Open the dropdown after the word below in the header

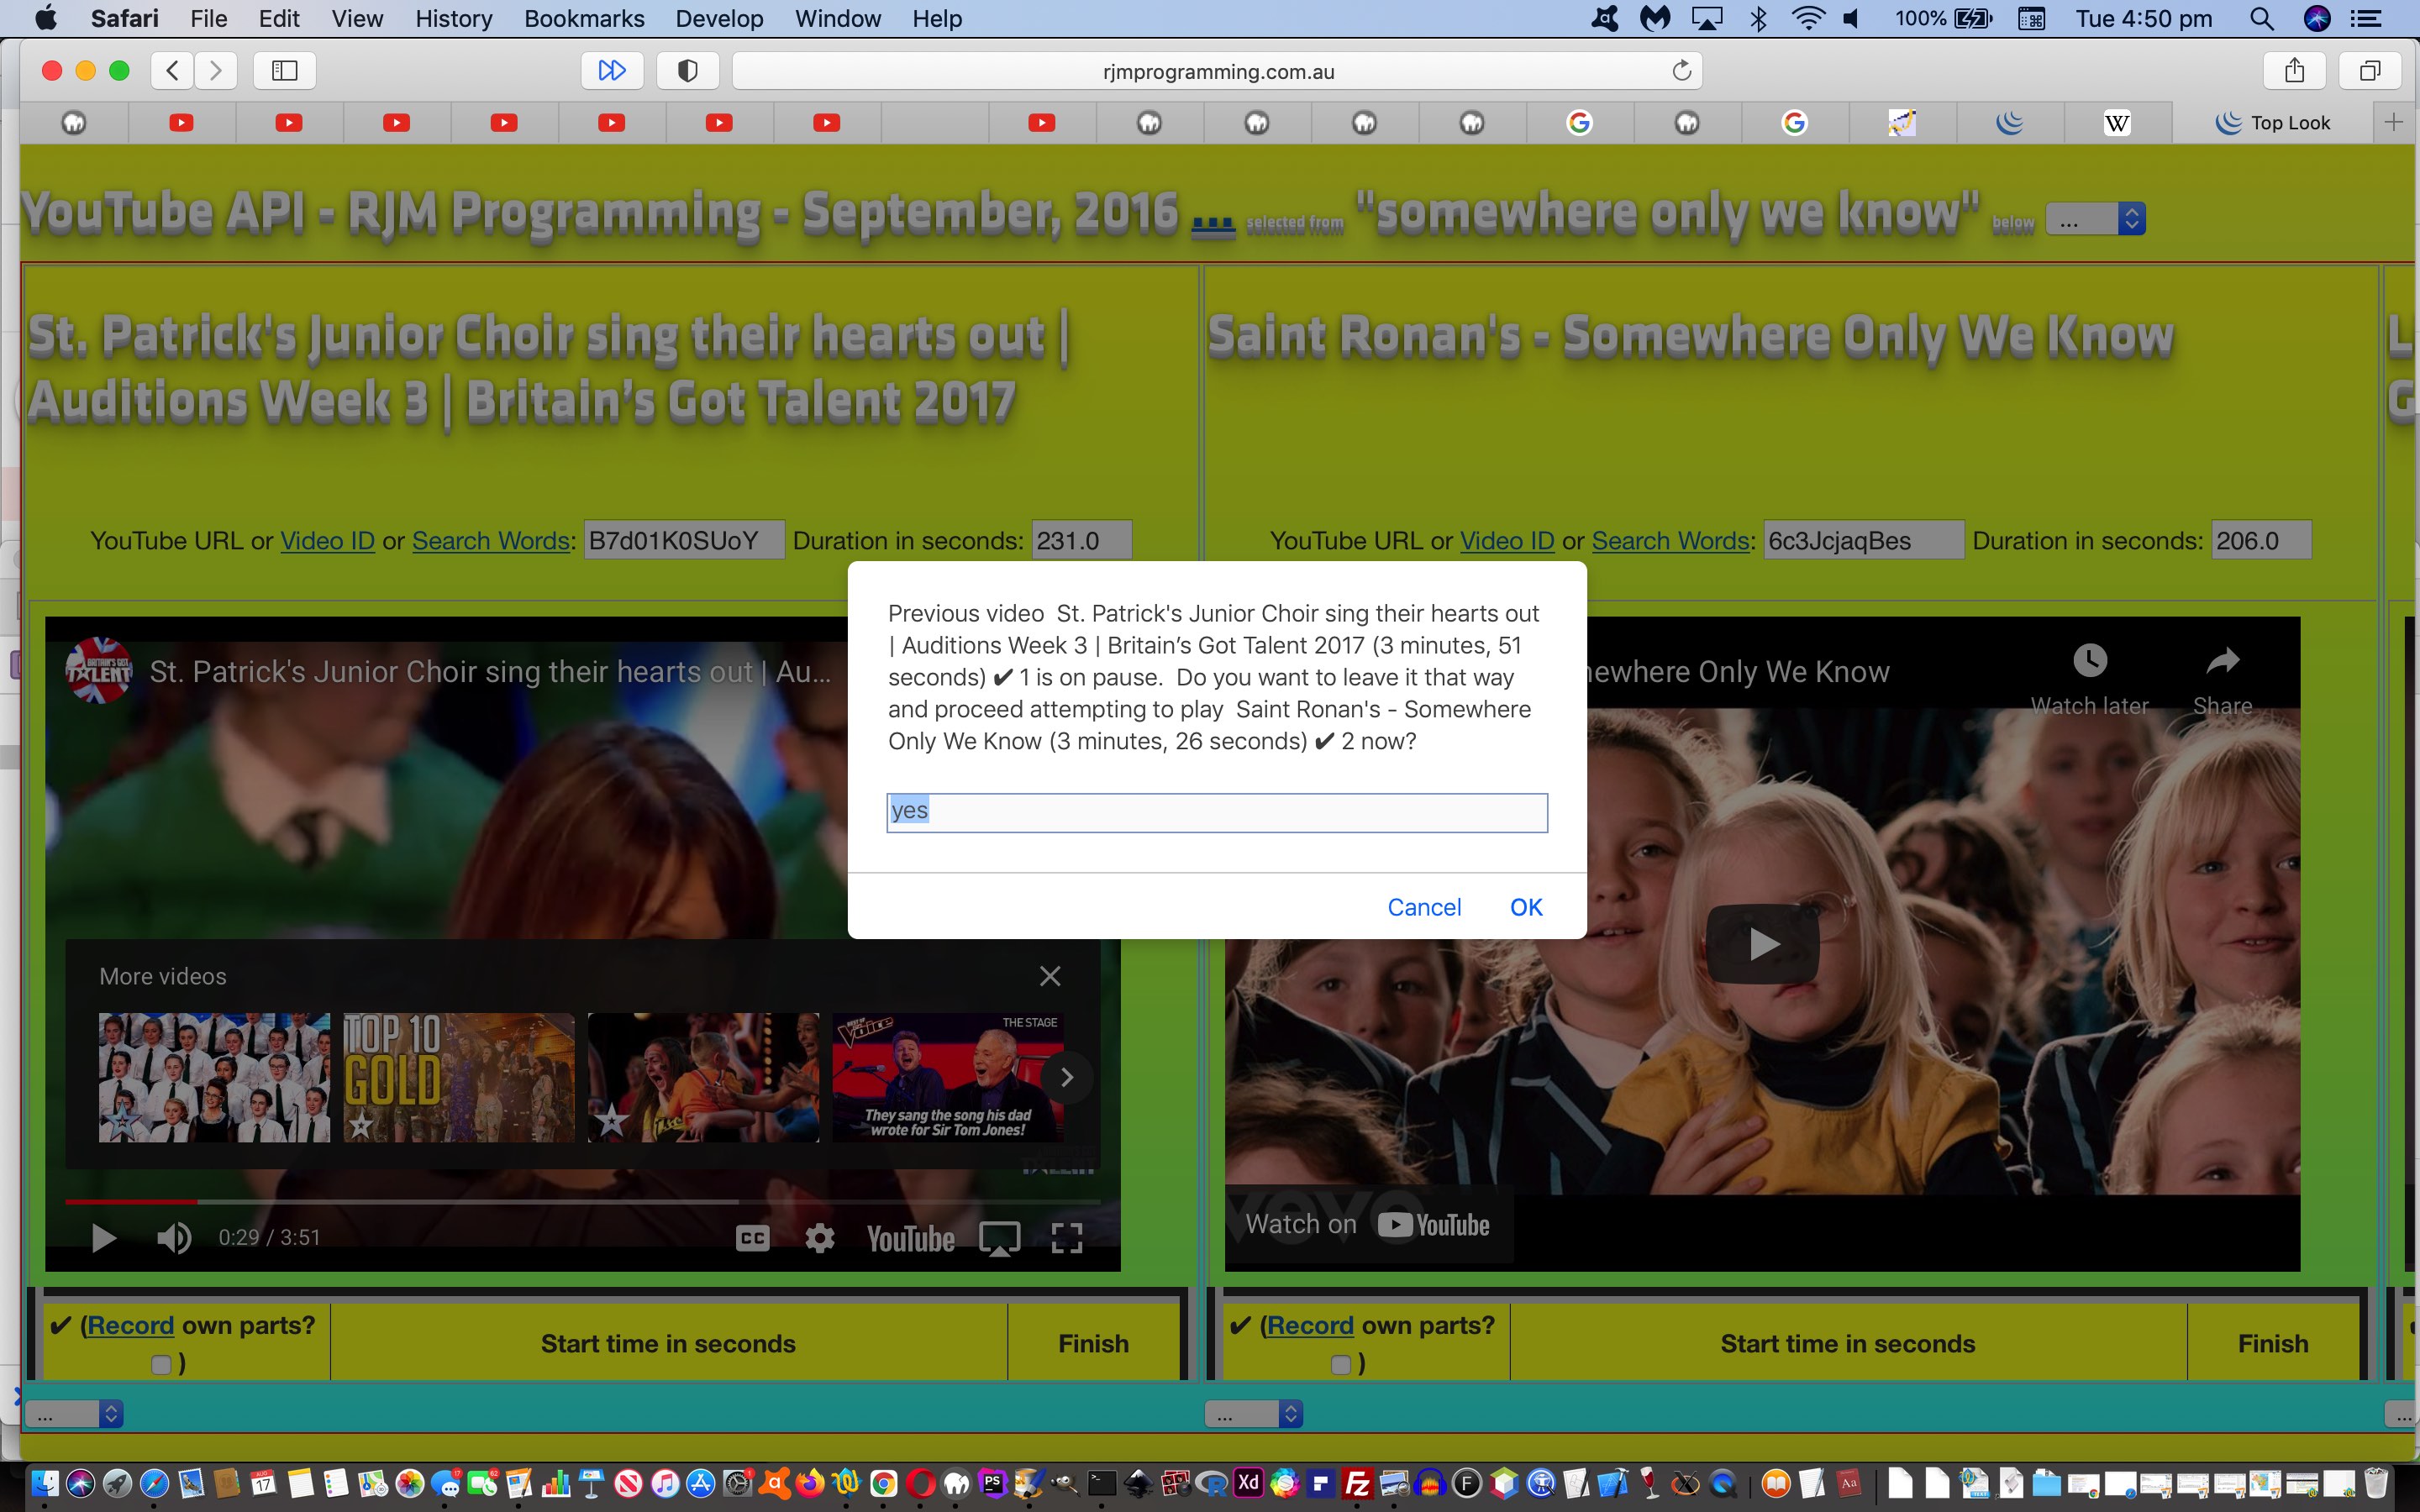point(2095,219)
